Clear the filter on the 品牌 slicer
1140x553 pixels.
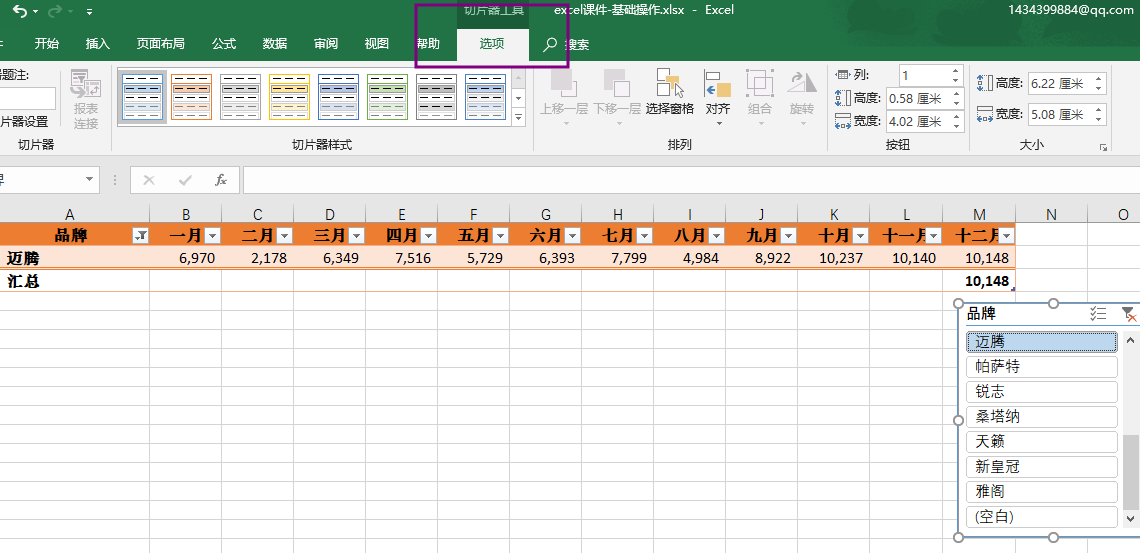(x=1129, y=314)
